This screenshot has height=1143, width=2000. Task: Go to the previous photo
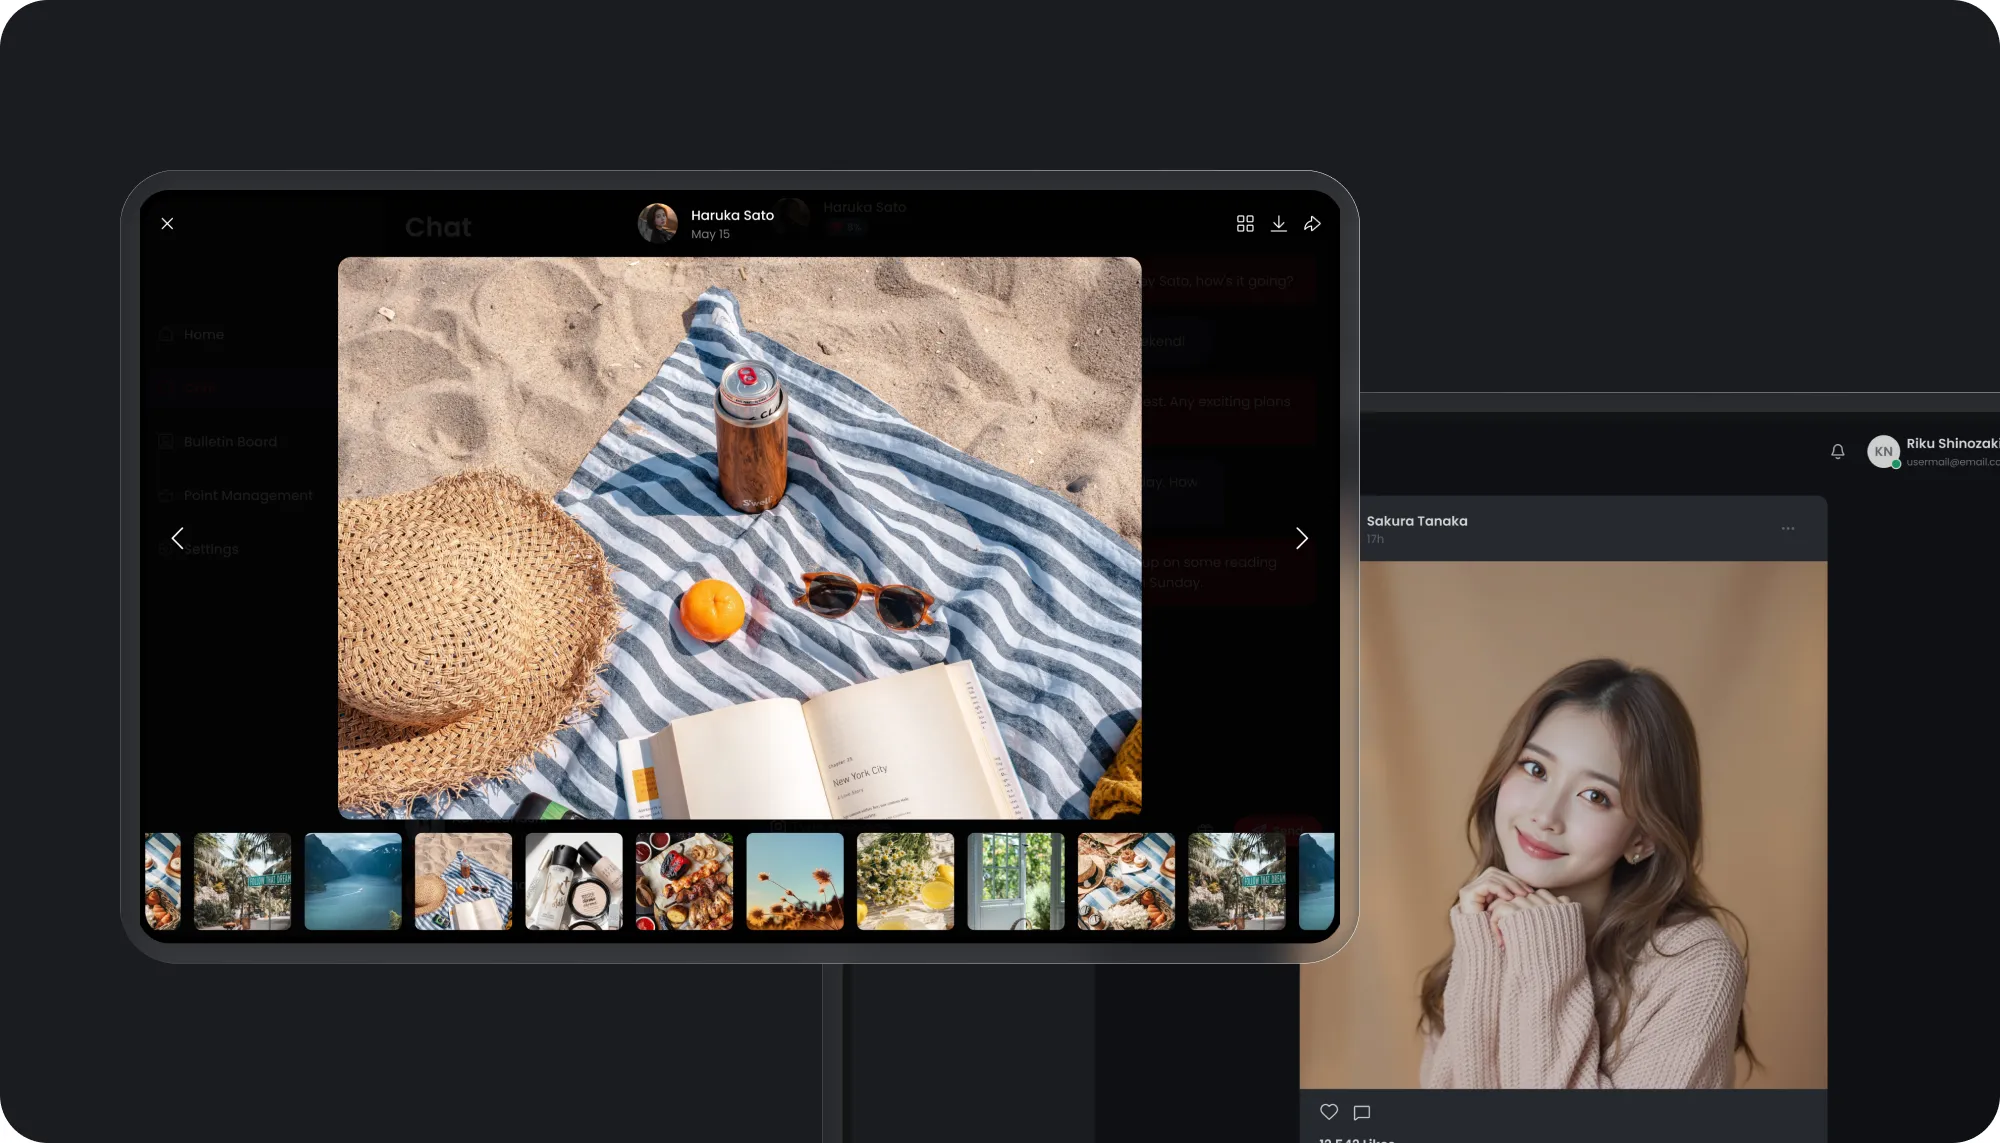(x=178, y=538)
